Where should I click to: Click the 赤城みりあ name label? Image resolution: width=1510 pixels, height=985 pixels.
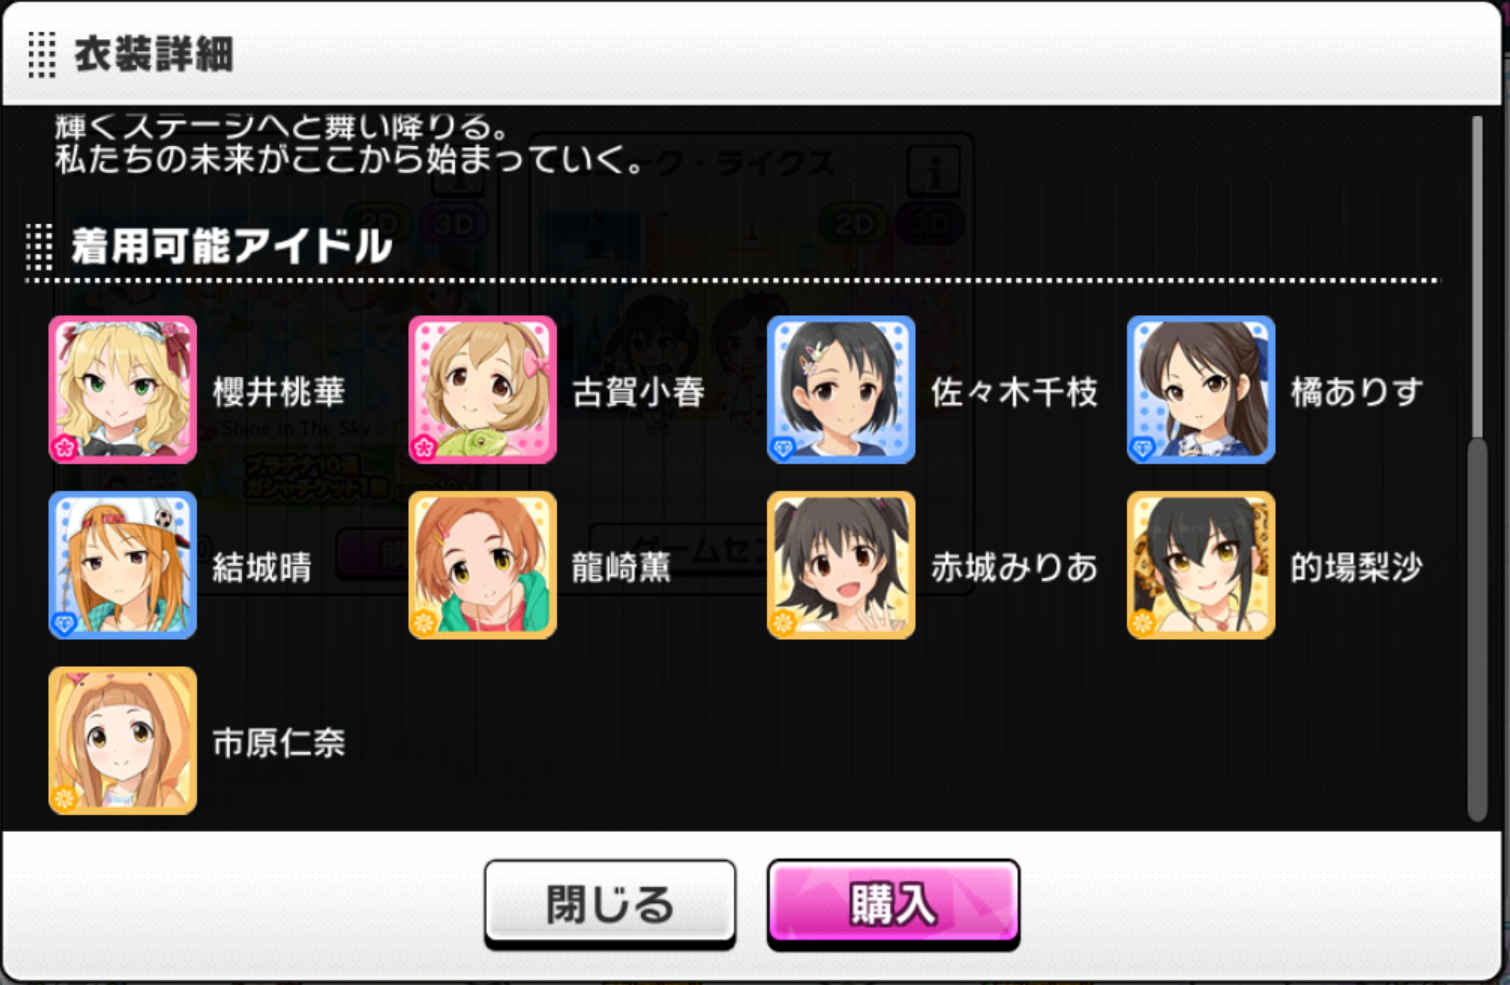(1014, 567)
